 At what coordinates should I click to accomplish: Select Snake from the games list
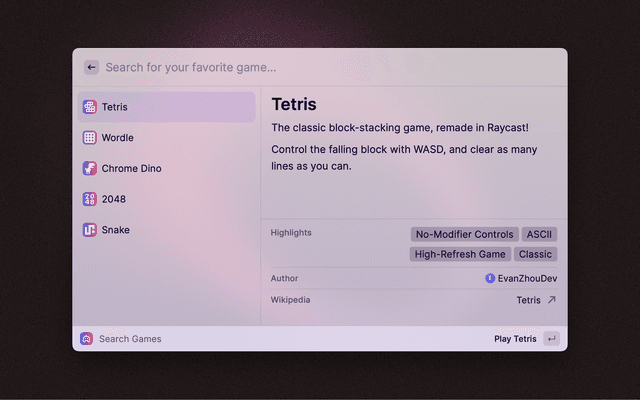coord(116,230)
